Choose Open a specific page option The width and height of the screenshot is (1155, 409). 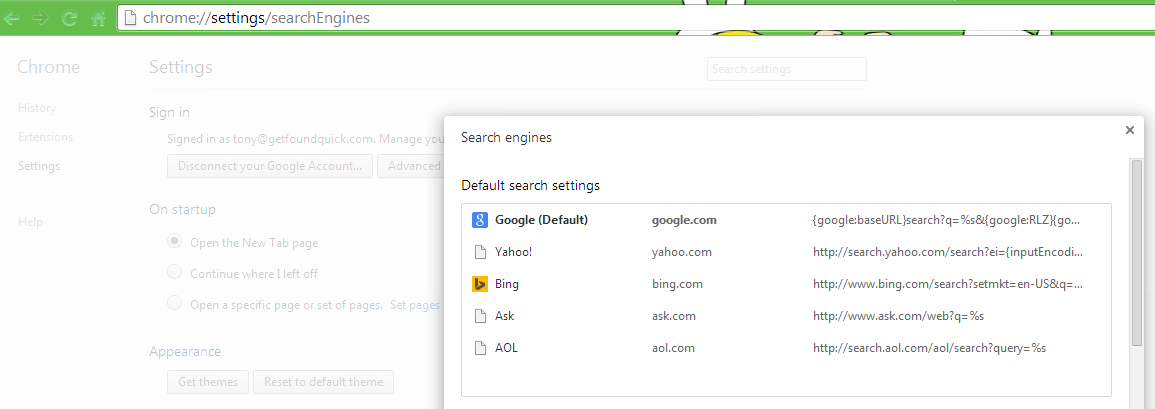point(175,304)
